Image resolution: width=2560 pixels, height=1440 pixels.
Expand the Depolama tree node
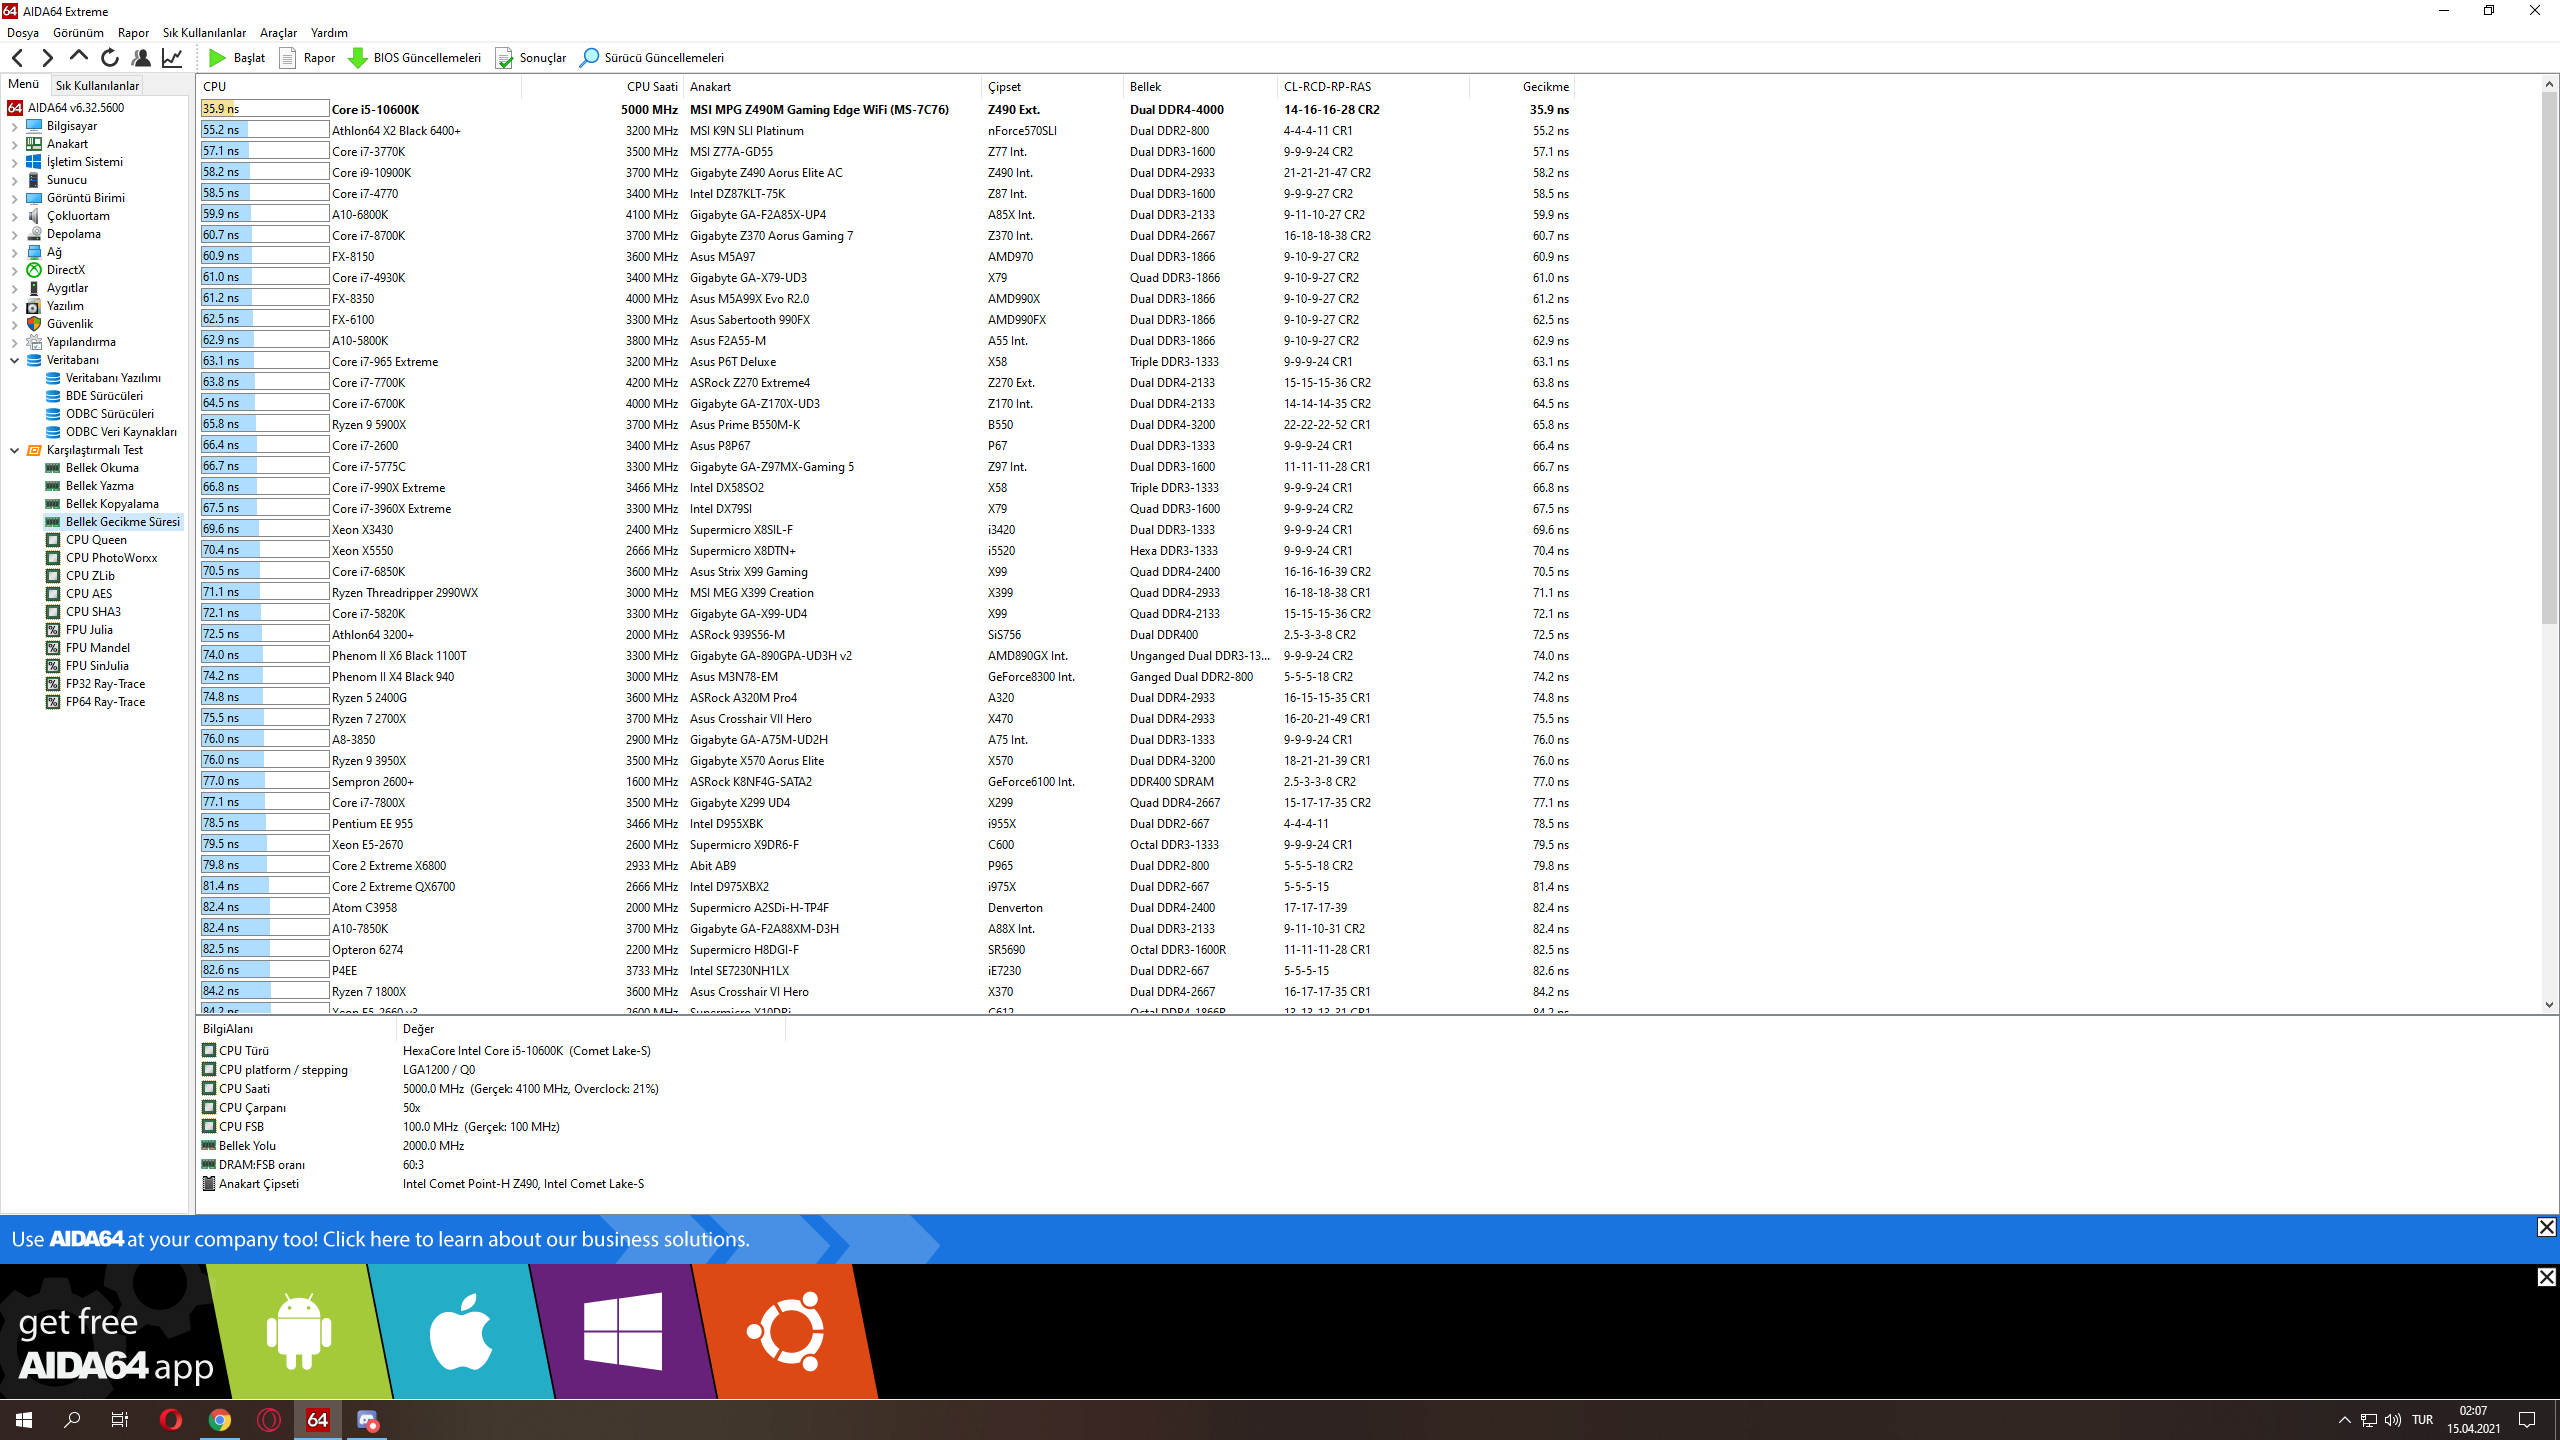pos(14,235)
